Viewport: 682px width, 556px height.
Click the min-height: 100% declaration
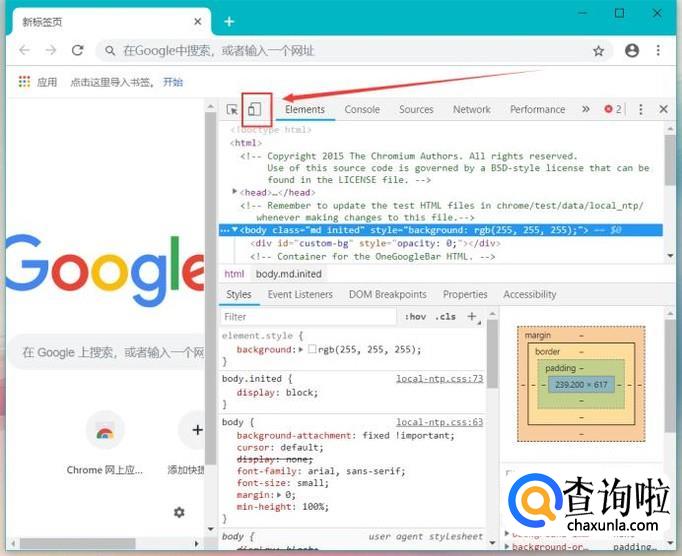coord(283,507)
